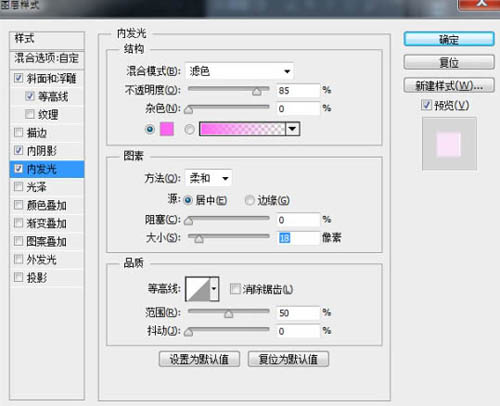Enable the 描边 stroke checkbox
This screenshot has width=500, height=406.
19,133
